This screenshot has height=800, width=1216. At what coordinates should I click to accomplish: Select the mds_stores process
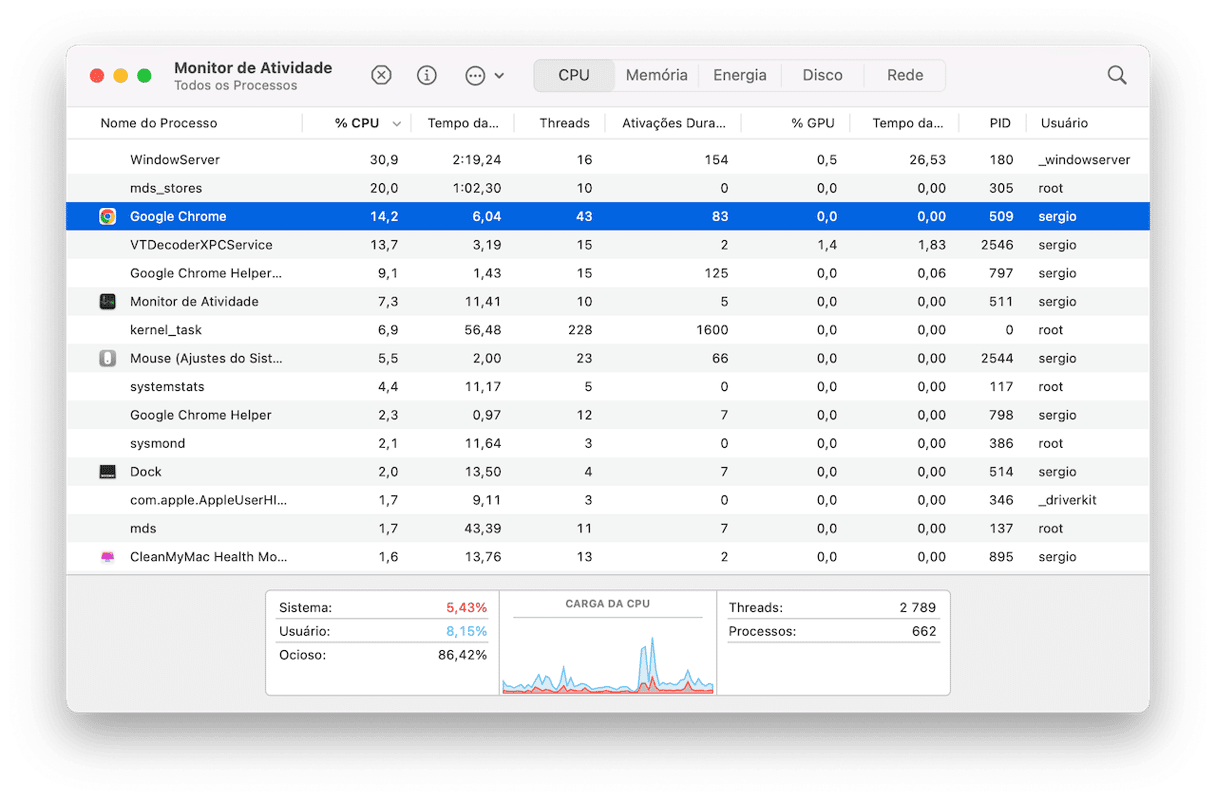[x=608, y=188]
